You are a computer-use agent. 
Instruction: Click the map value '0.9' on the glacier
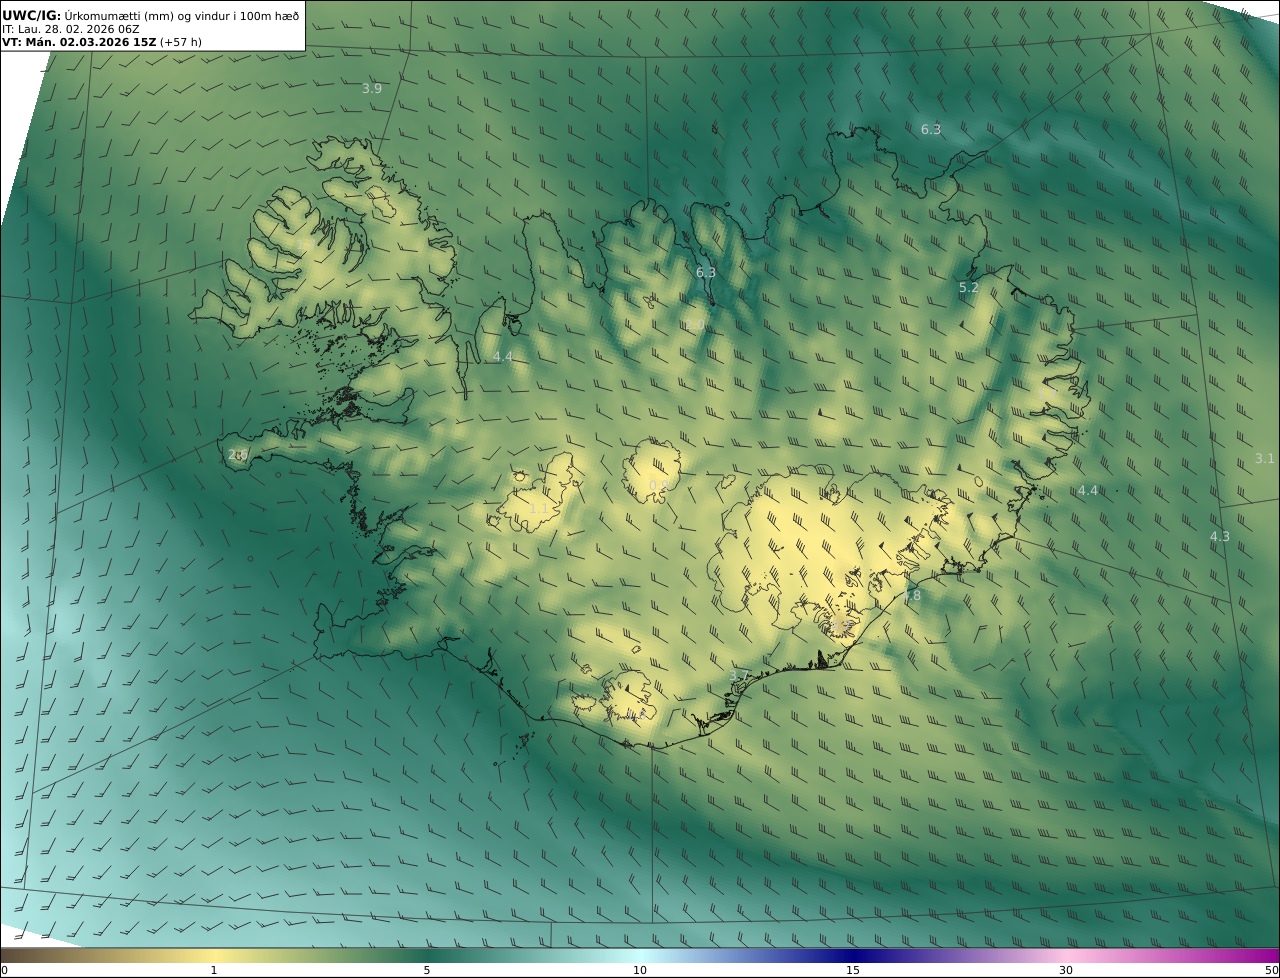coord(660,486)
